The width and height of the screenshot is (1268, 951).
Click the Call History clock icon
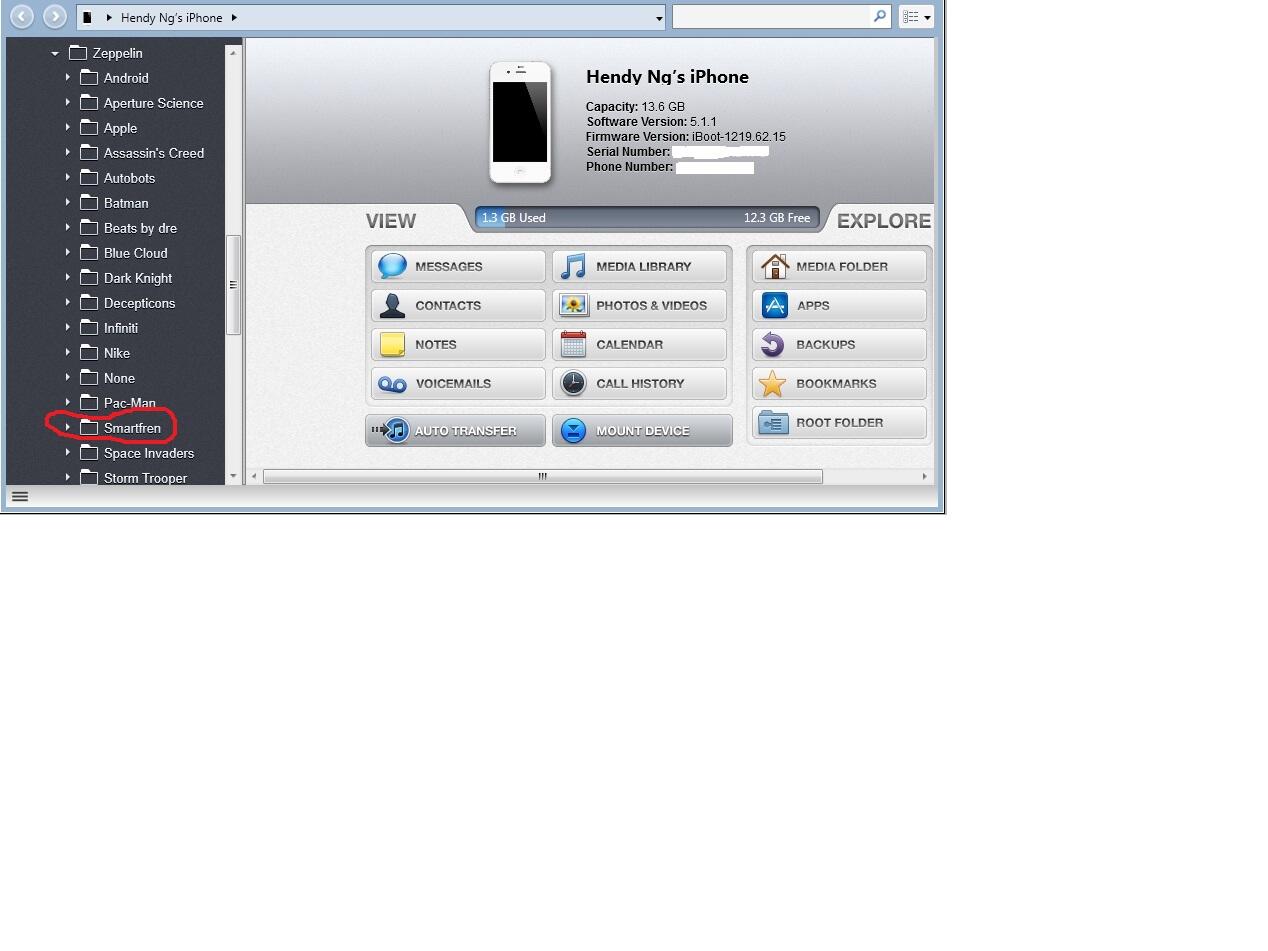[573, 383]
